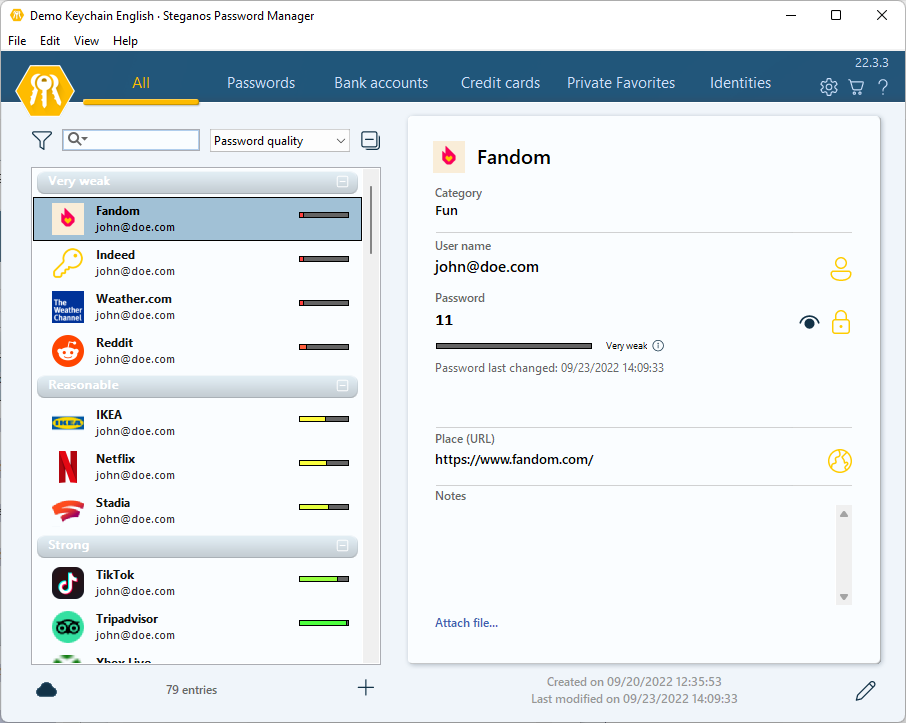Screen dimensions: 906x723
Task: Open the File menu
Action: pos(17,41)
